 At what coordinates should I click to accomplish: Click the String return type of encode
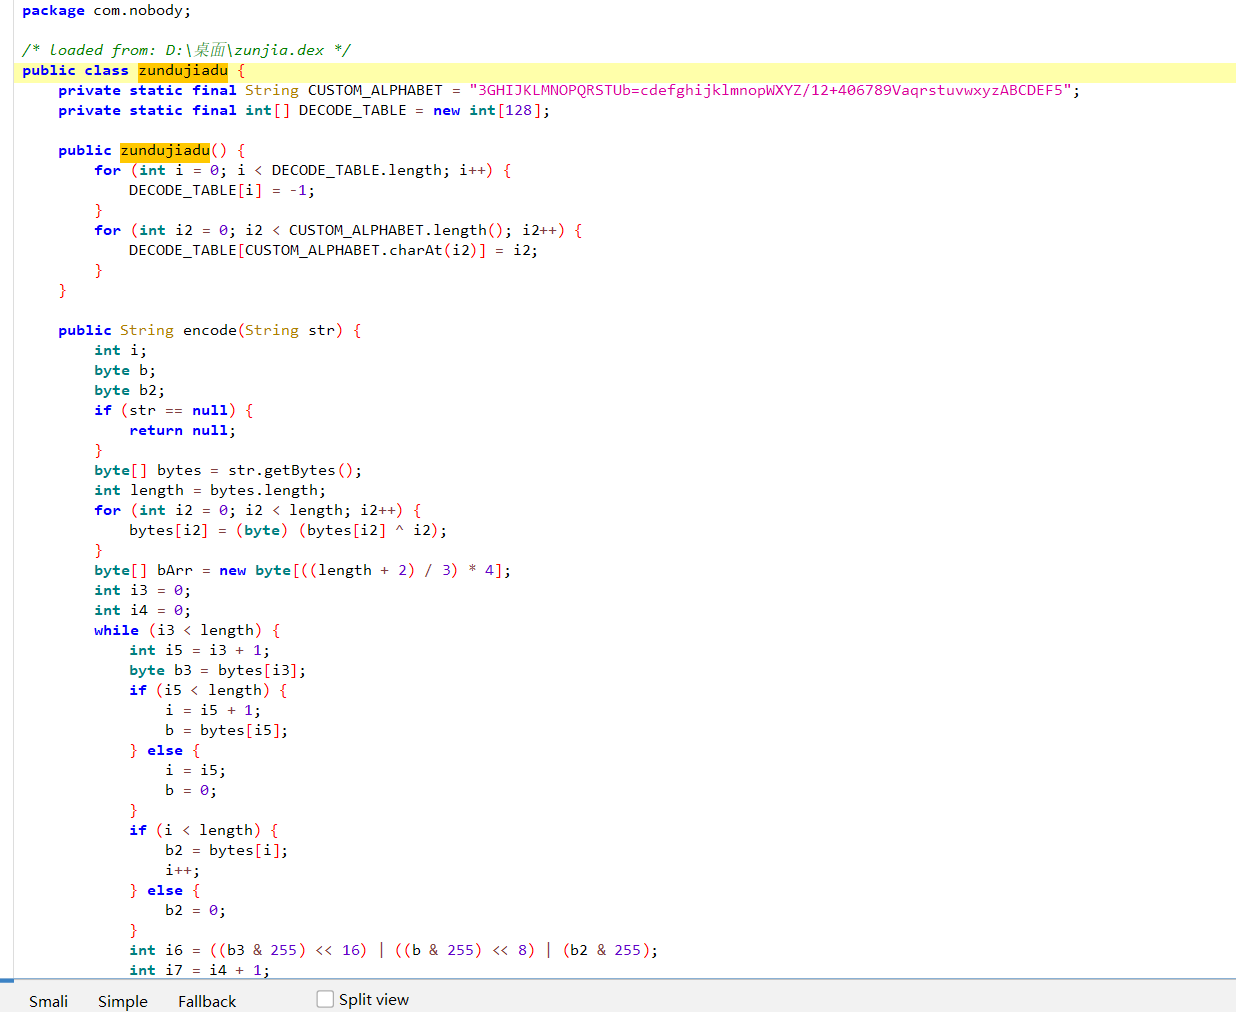pos(146,330)
